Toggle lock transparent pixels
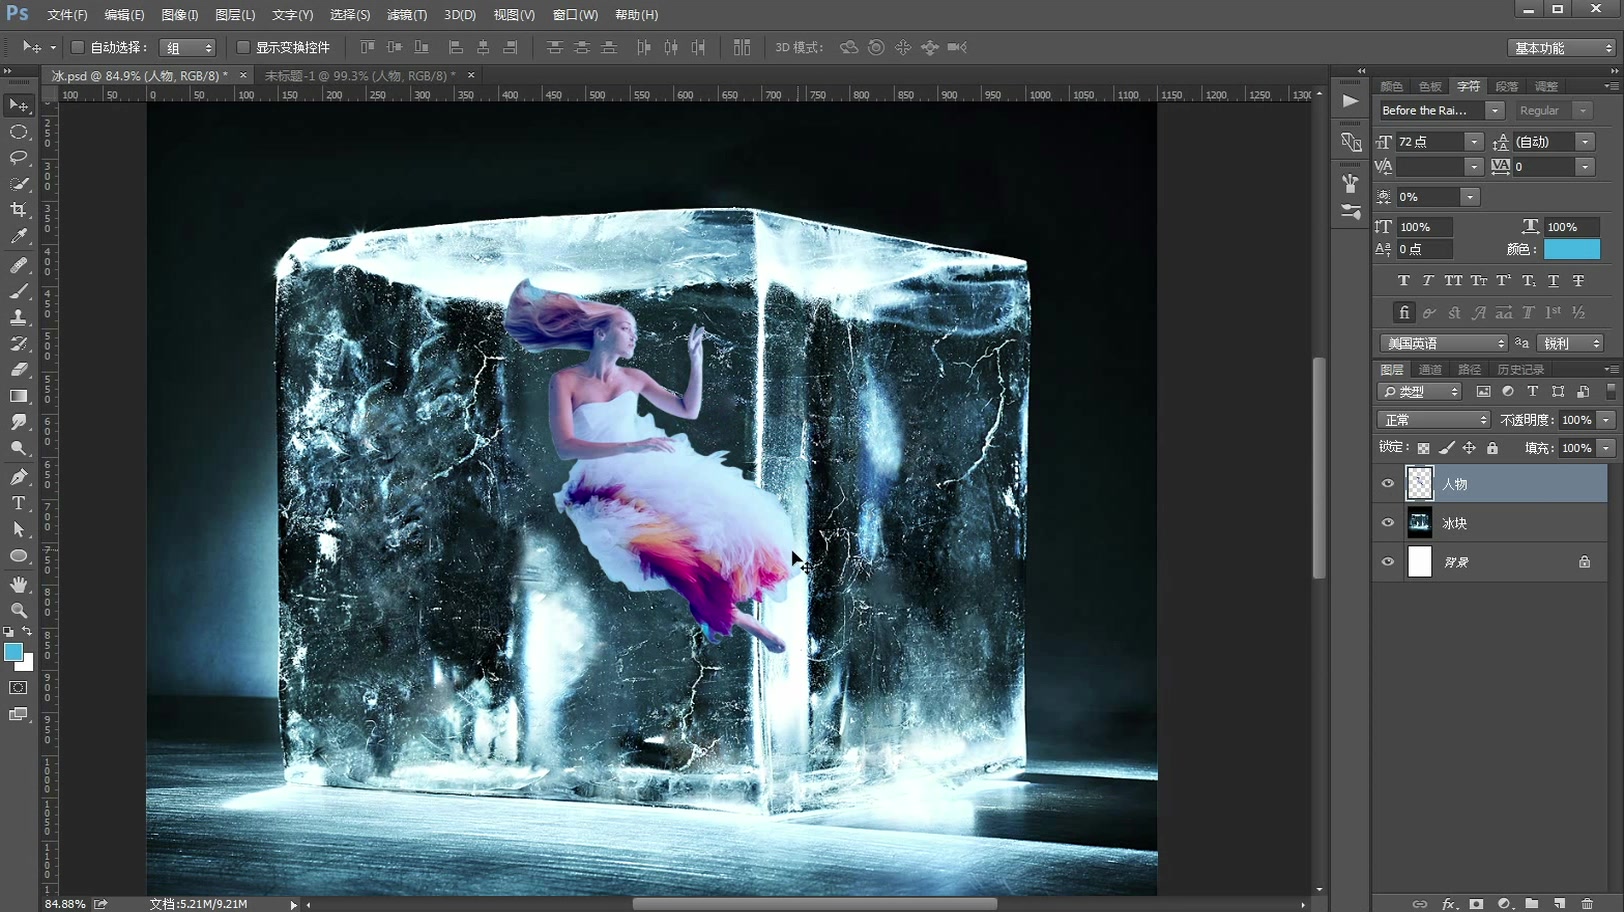This screenshot has width=1624, height=912. (1423, 448)
